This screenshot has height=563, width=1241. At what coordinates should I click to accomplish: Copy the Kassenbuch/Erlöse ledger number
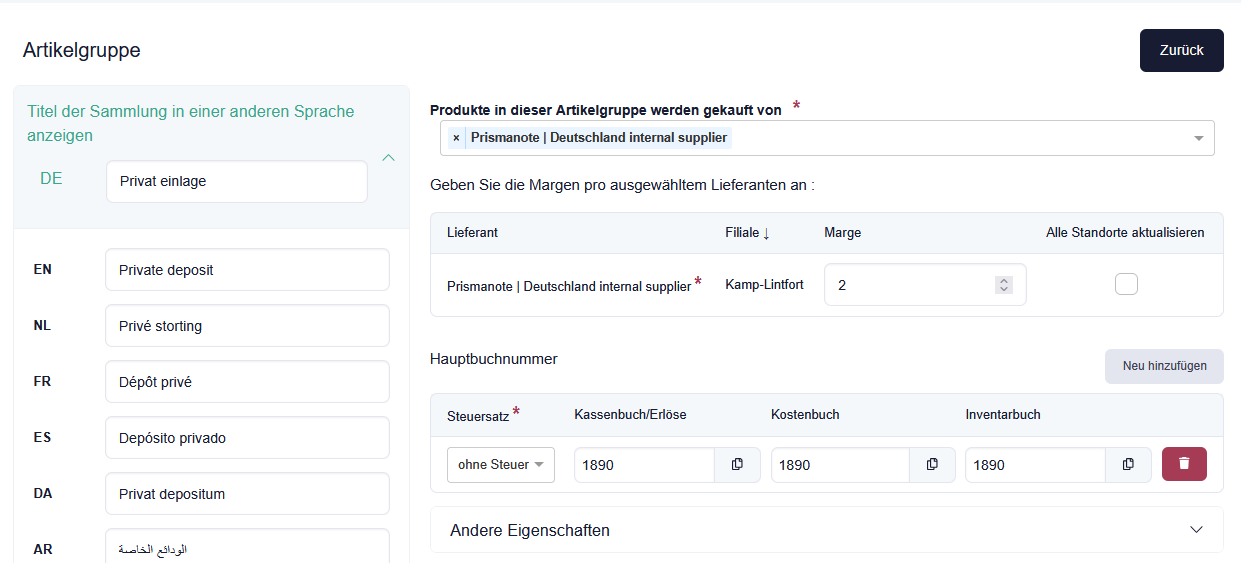tap(737, 464)
